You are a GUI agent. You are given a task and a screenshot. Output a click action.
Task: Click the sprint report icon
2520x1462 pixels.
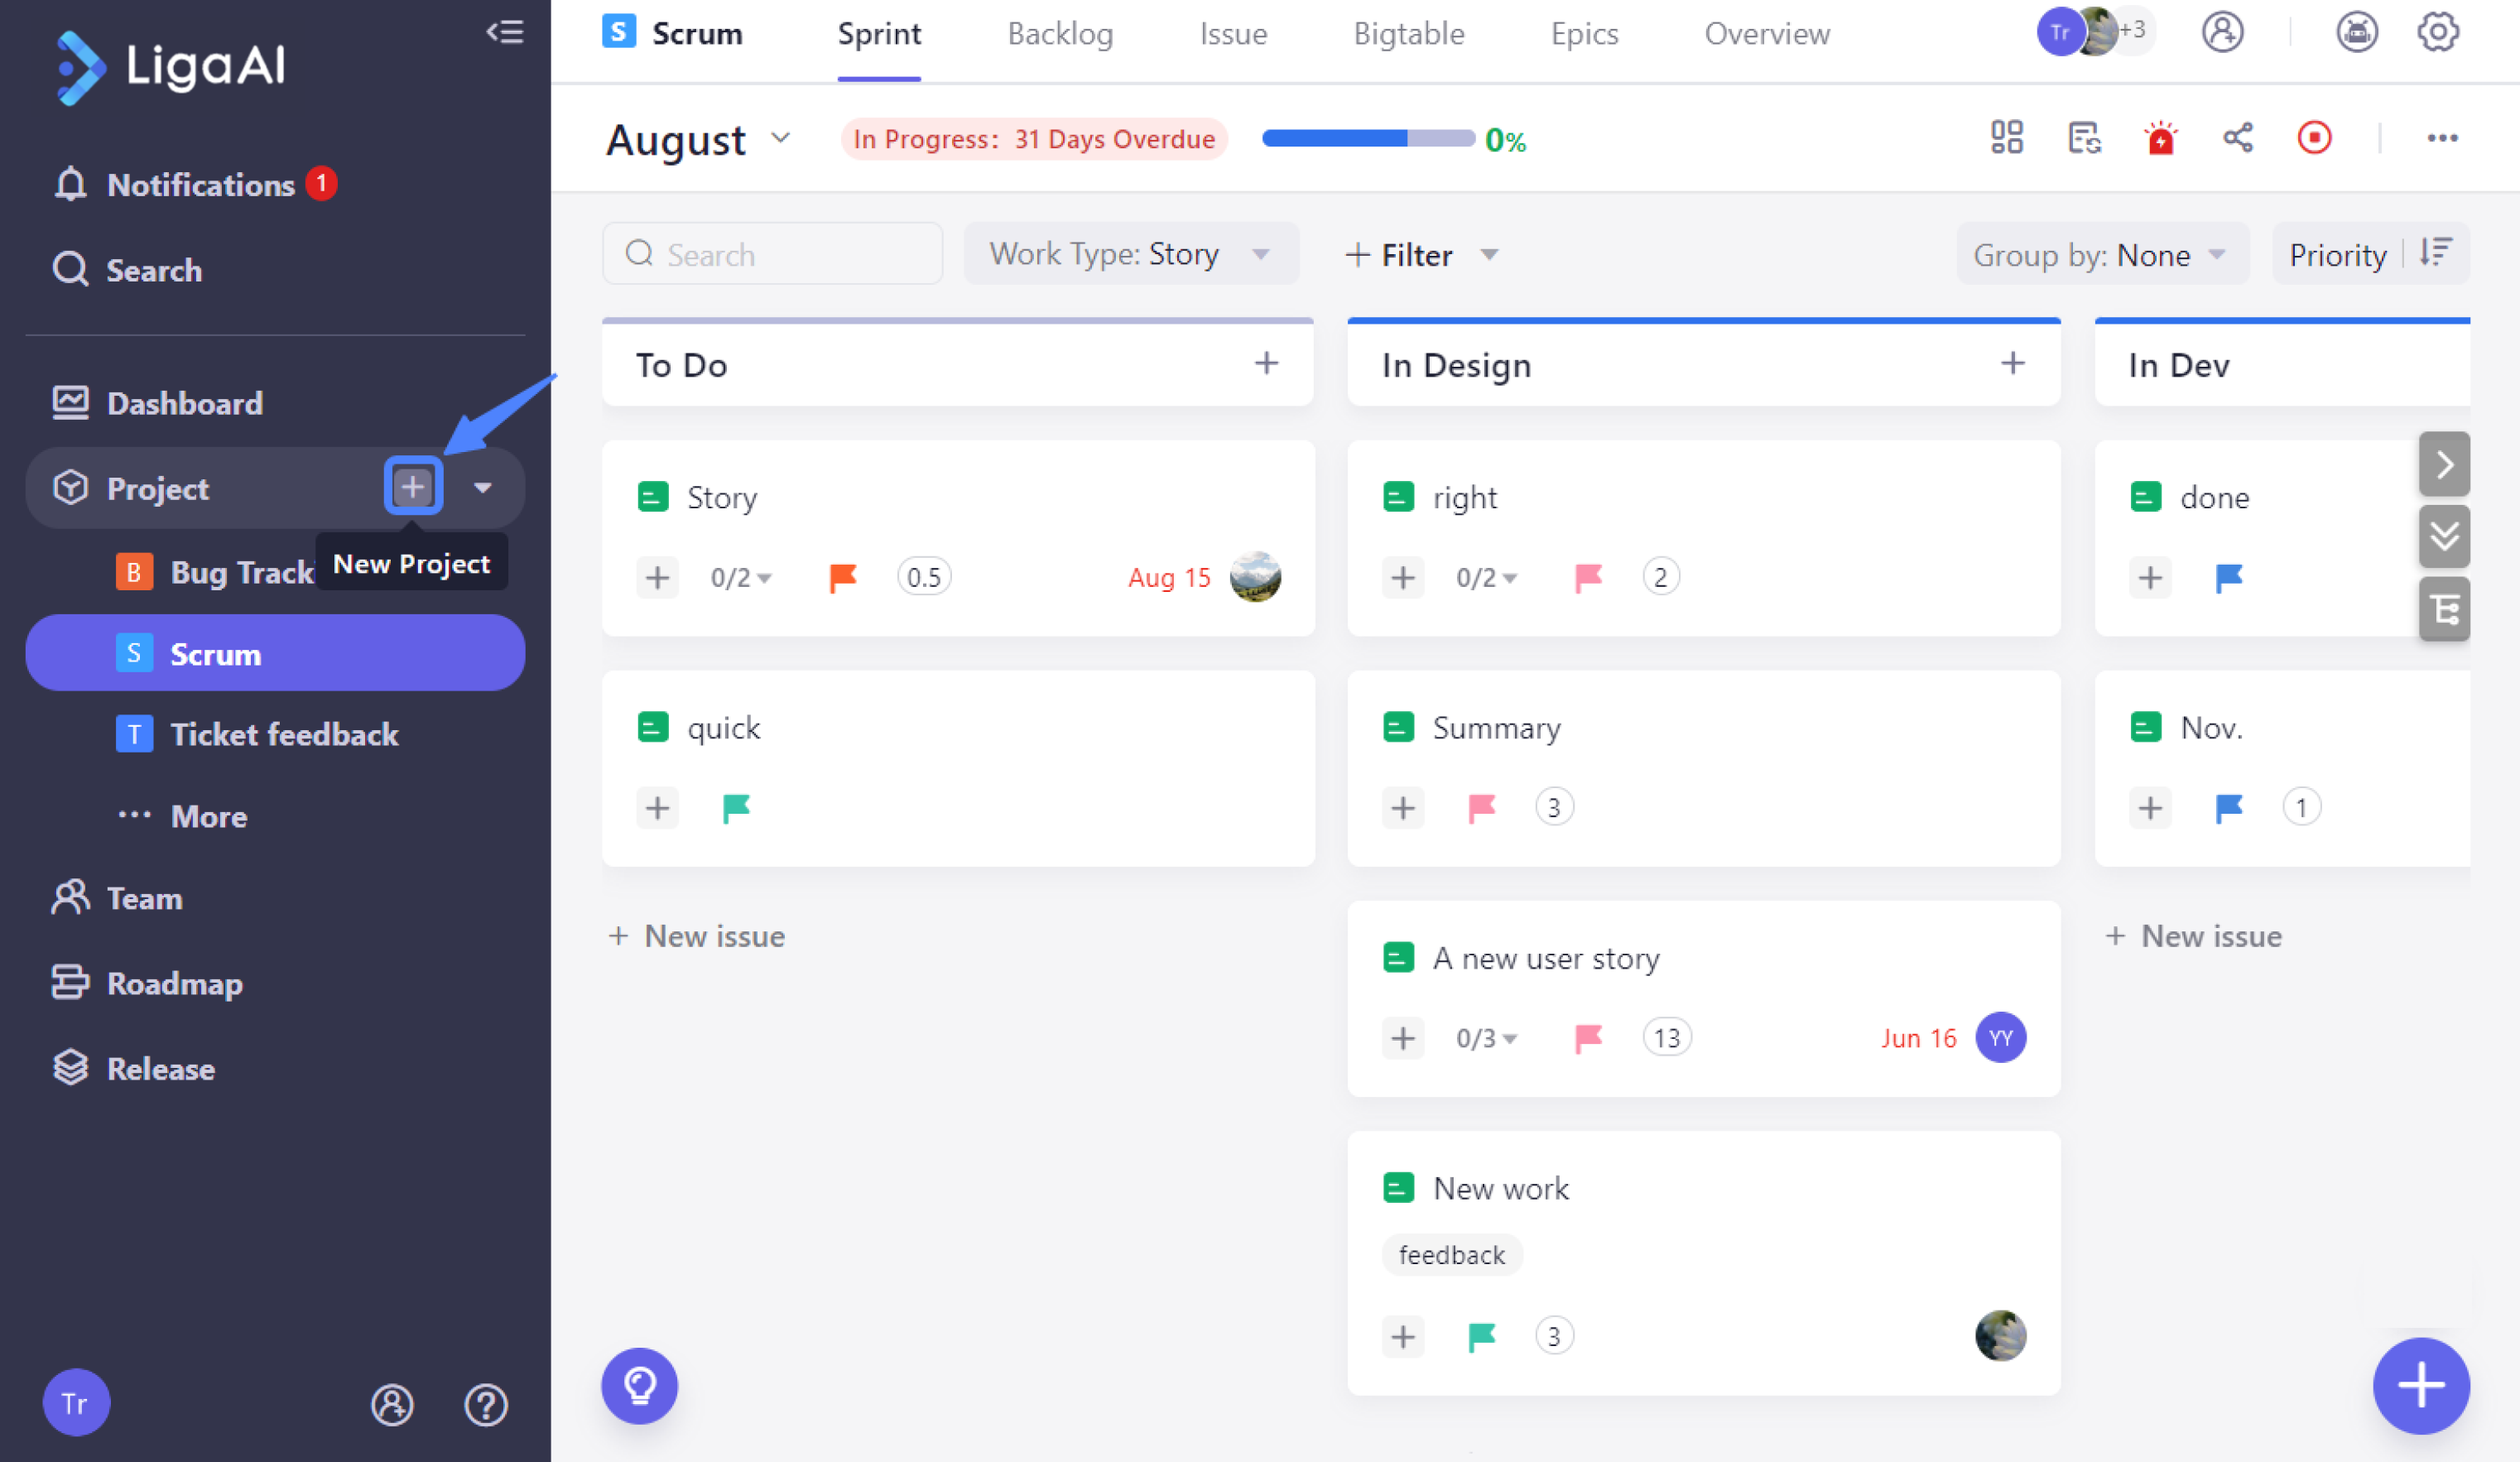2085,138
